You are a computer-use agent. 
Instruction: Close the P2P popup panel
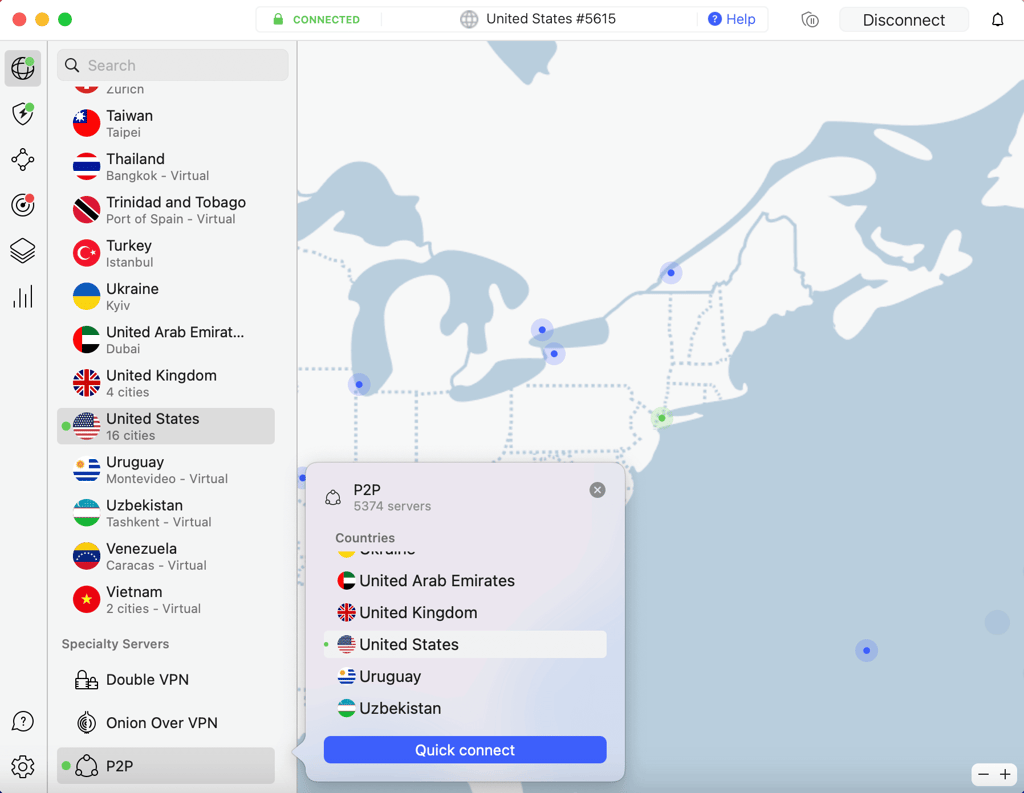coord(597,490)
